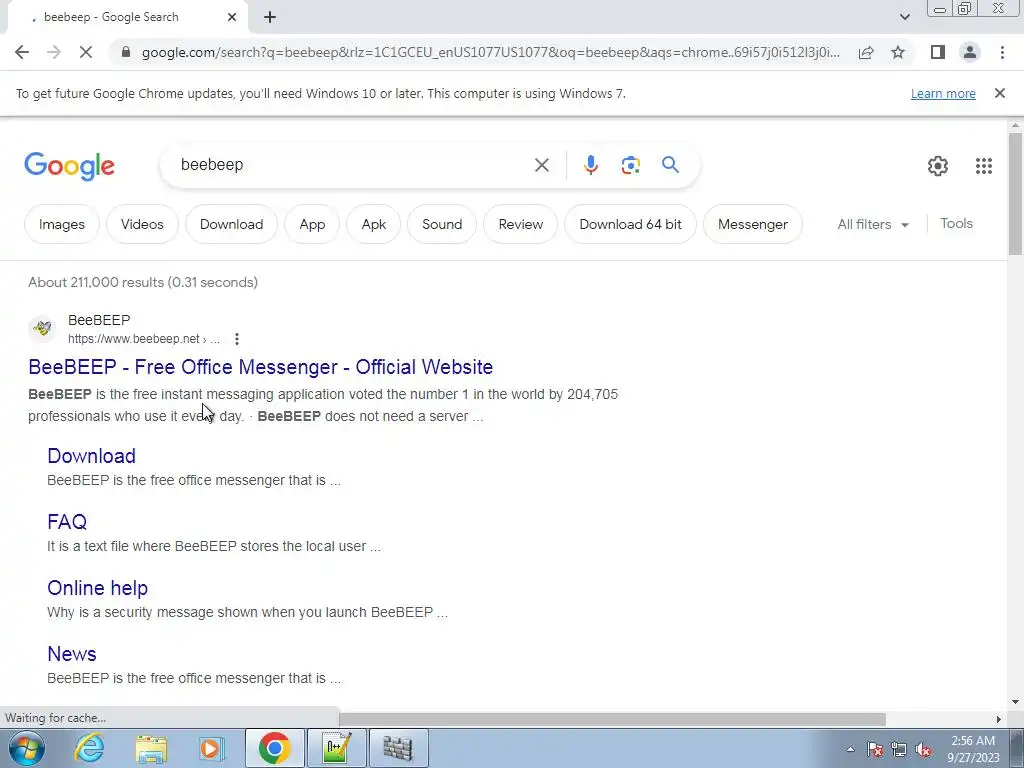Start voice search with microphone icon

point(590,165)
